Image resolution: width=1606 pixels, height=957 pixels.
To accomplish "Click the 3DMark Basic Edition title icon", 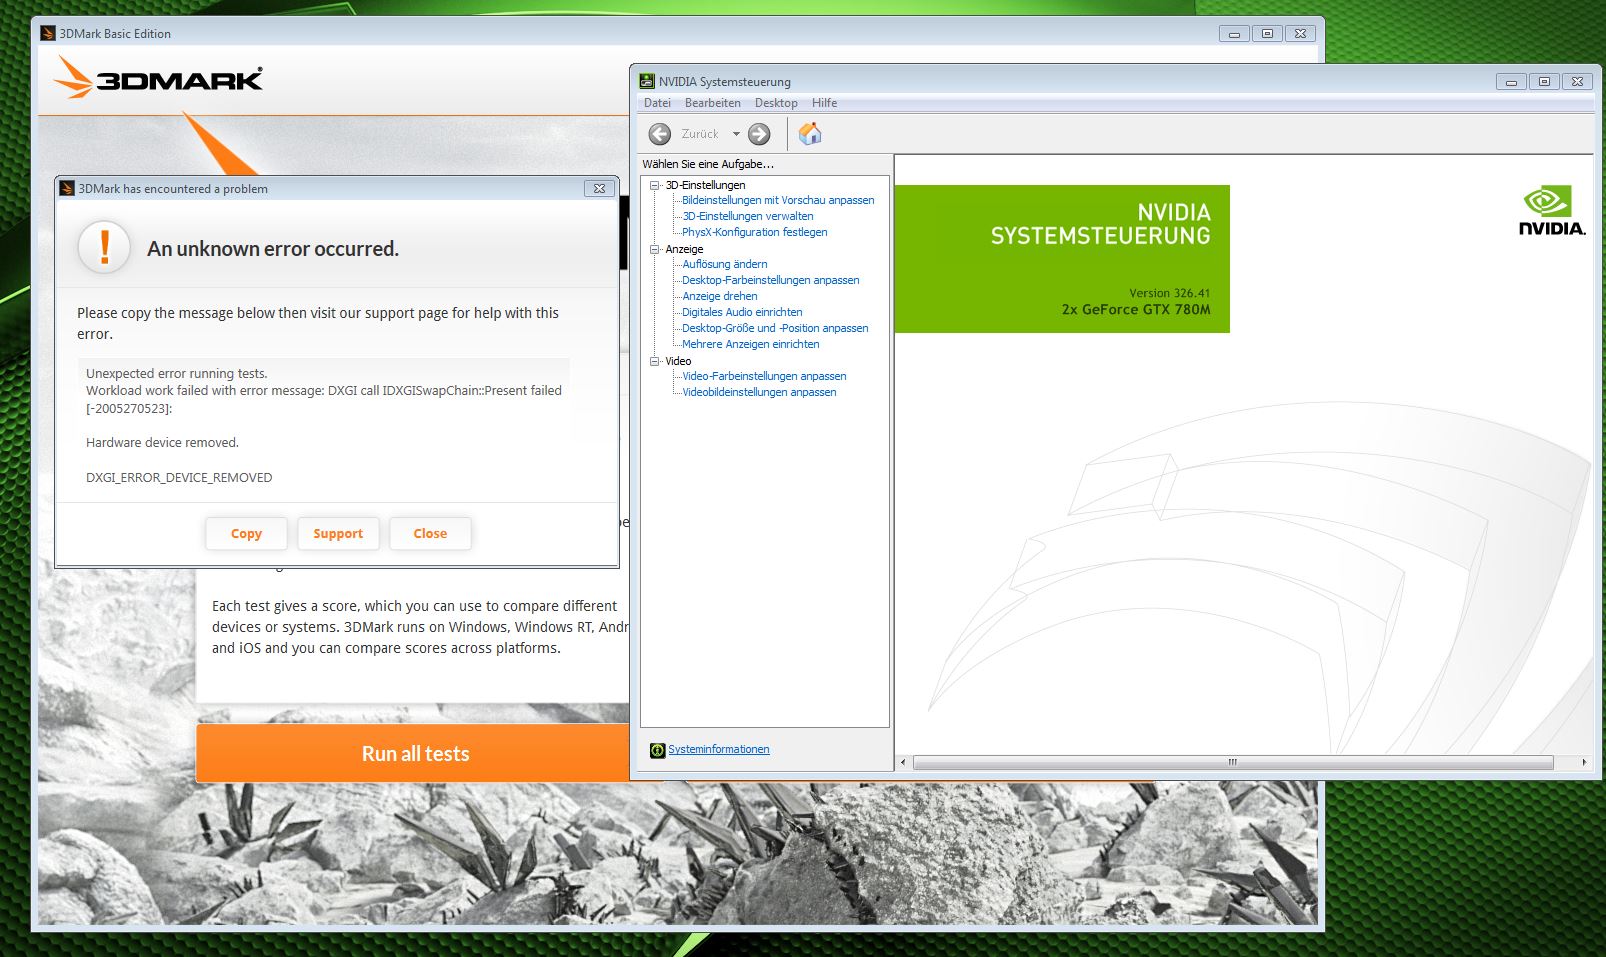I will point(48,33).
